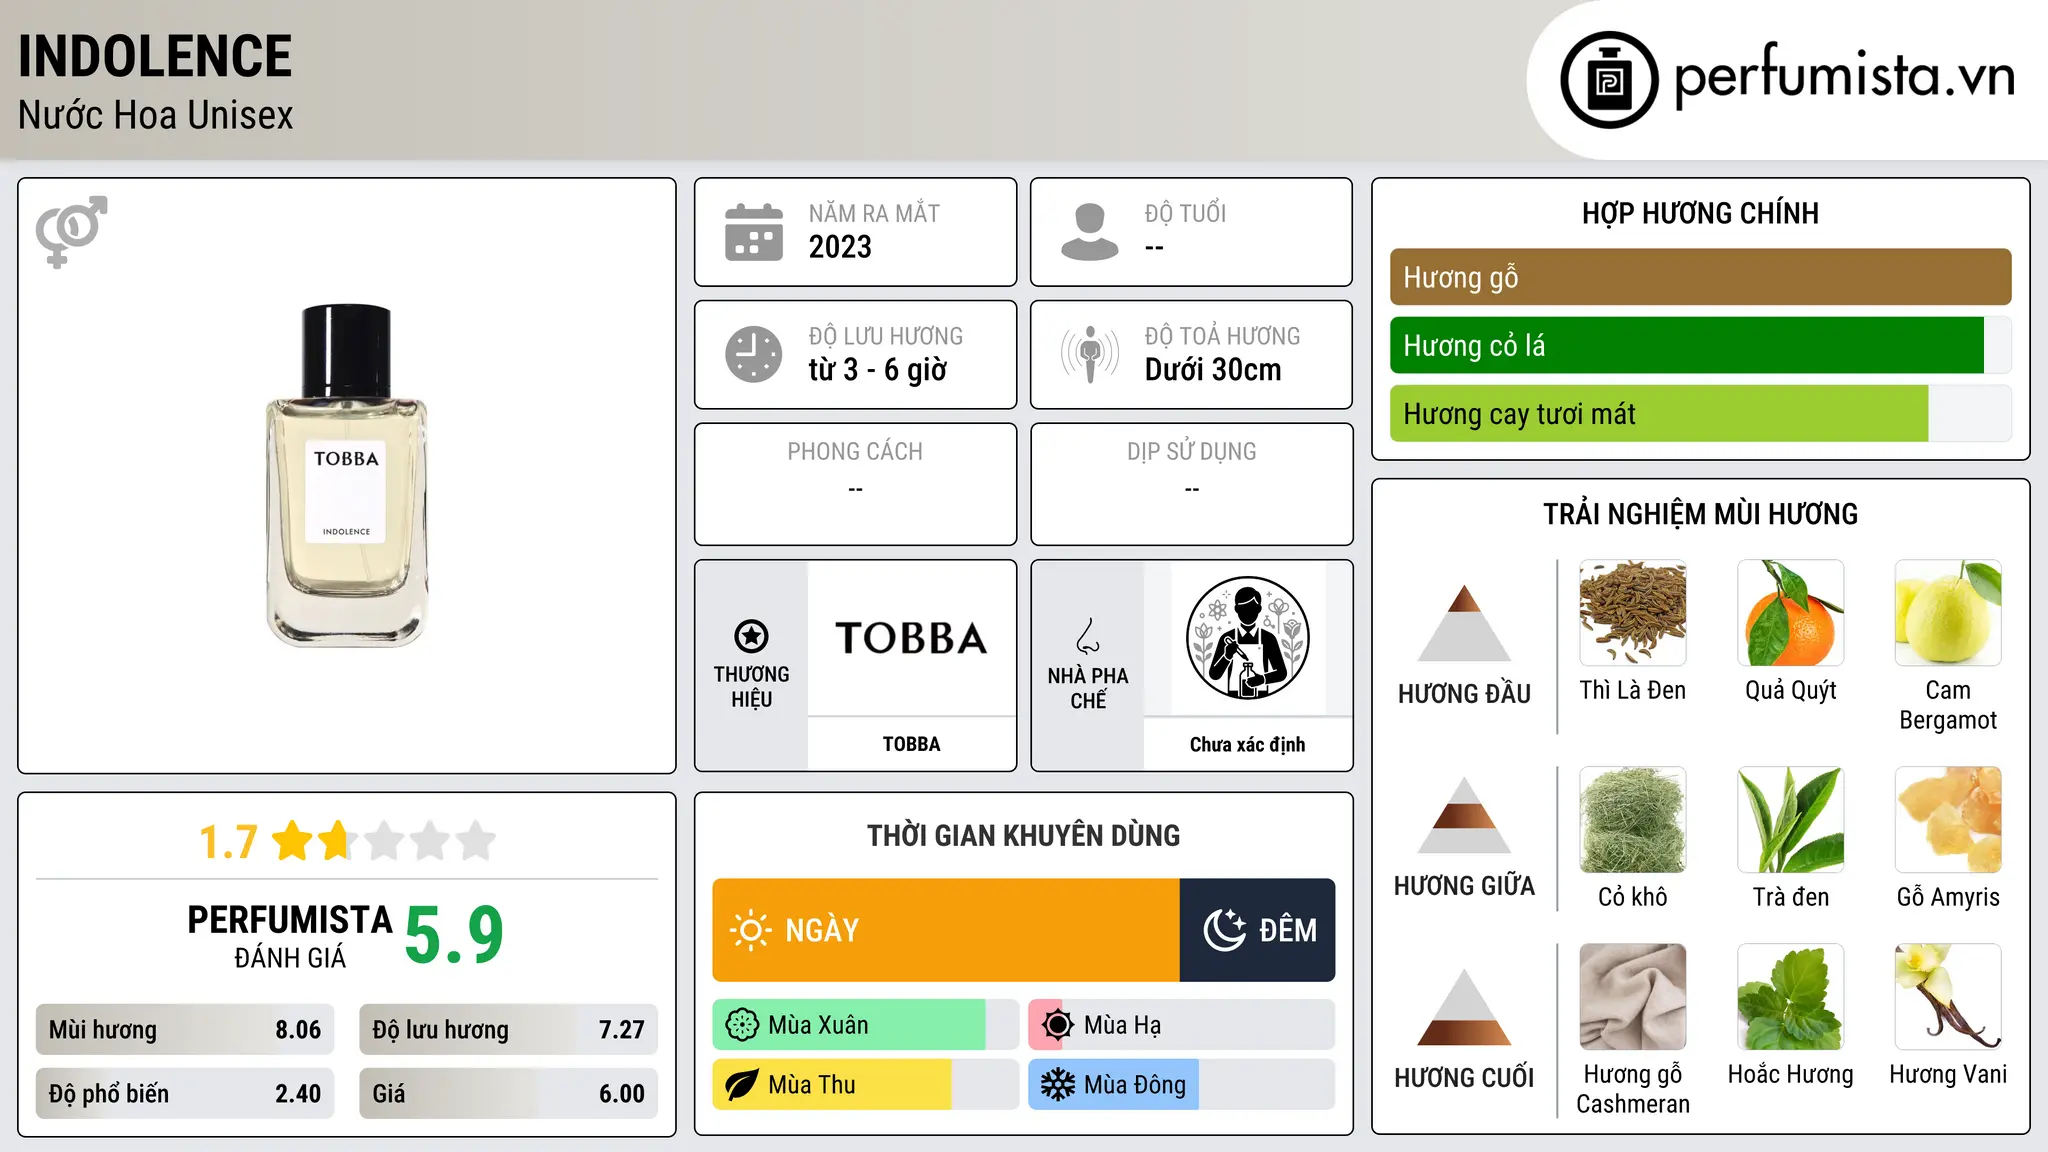Open the Thì Là Đen note image
Screen dimensions: 2048x1152
[1633, 613]
